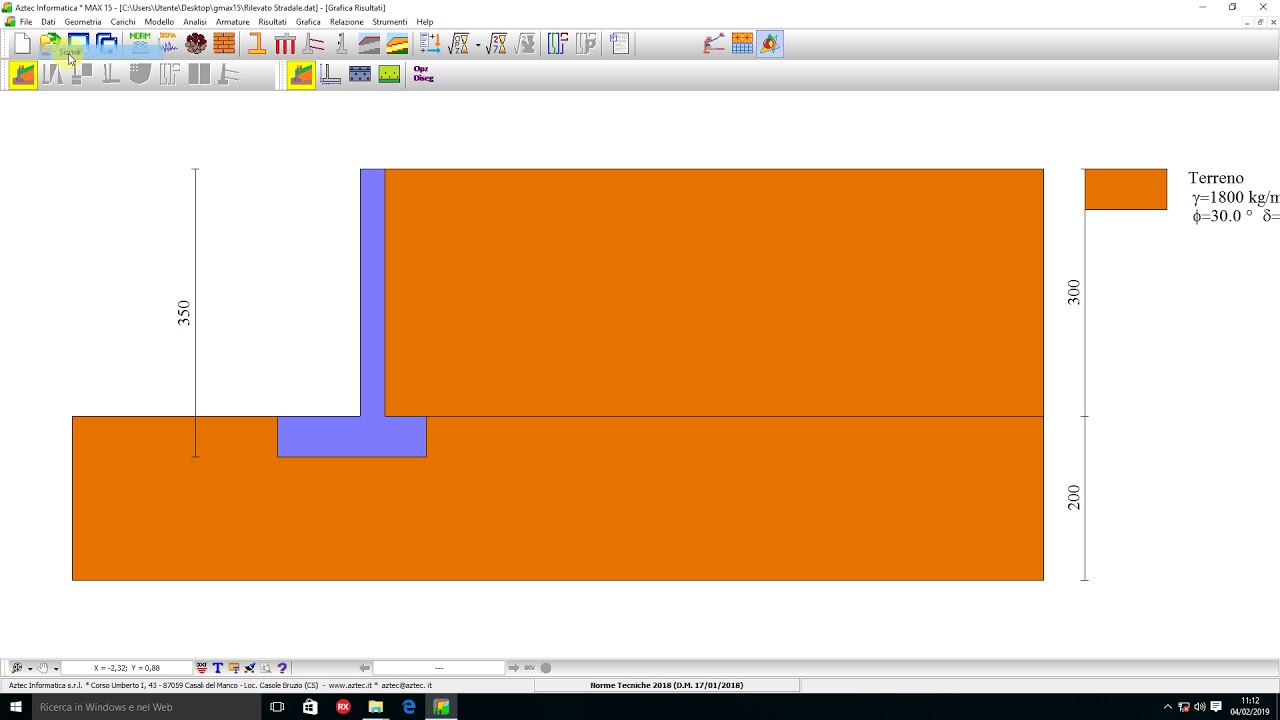Open the Strumenti menu

pyautogui.click(x=390, y=22)
